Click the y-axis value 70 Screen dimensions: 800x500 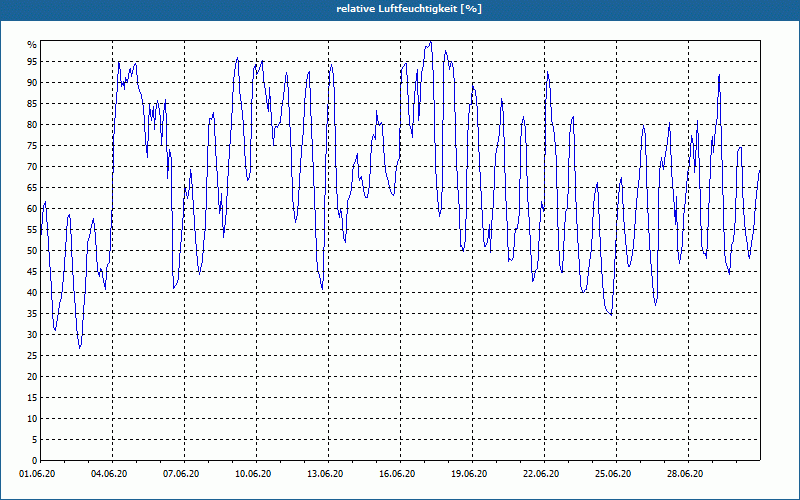click(32, 166)
